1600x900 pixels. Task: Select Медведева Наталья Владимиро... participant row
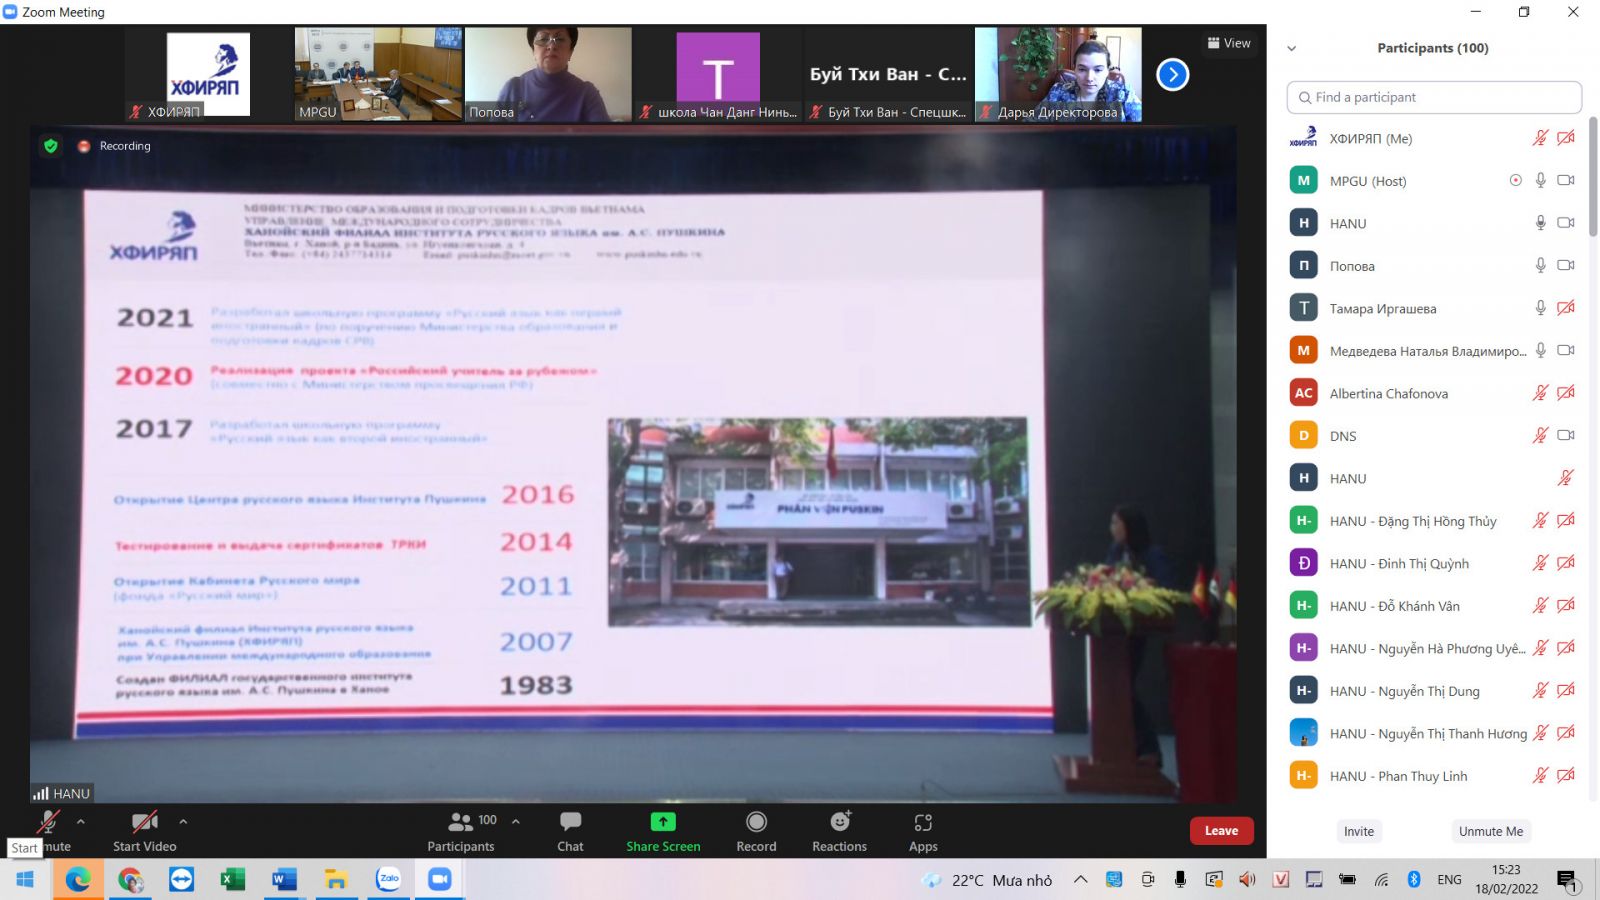[1433, 351]
